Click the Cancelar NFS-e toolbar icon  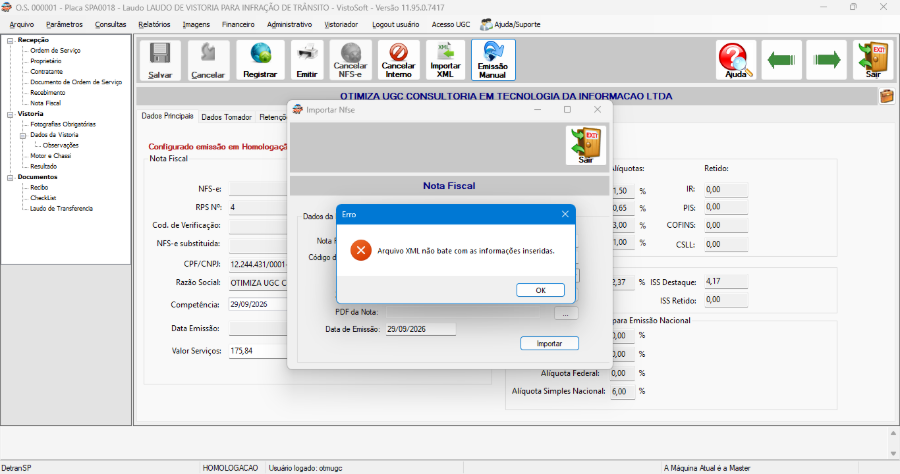click(x=350, y=60)
